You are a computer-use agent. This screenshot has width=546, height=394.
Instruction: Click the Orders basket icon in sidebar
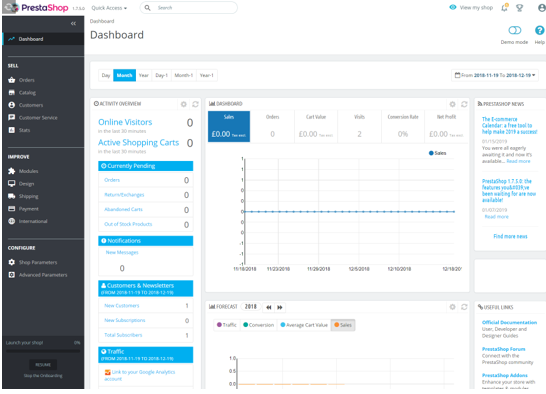pyautogui.click(x=11, y=80)
